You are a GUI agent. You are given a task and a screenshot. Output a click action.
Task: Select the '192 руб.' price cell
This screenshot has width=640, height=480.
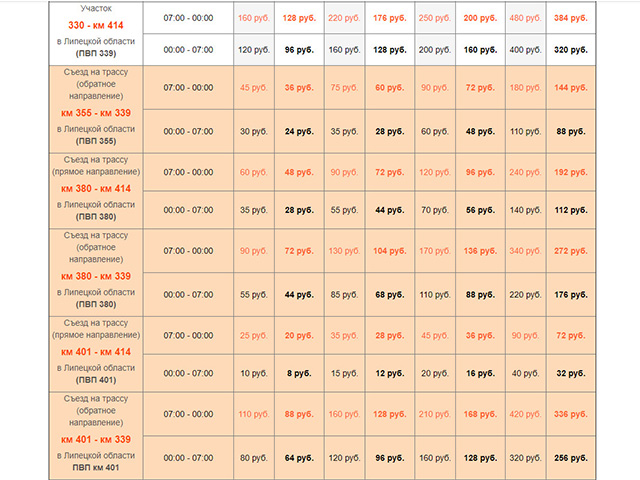[571, 172]
